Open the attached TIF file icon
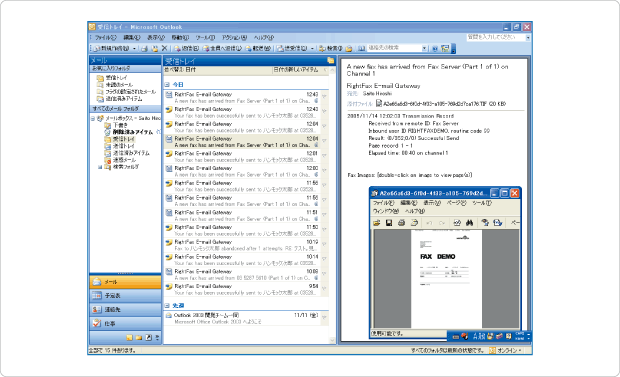620x377 pixels. pos(378,104)
